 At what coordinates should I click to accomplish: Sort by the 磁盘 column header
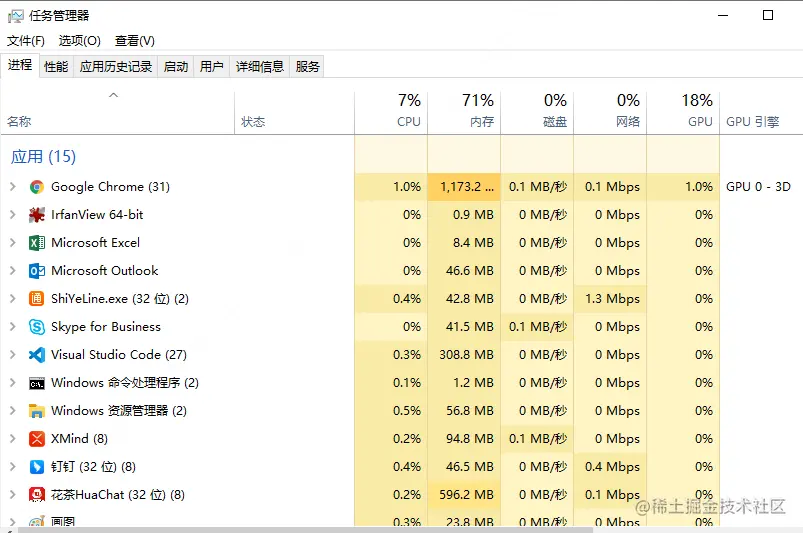pyautogui.click(x=537, y=113)
